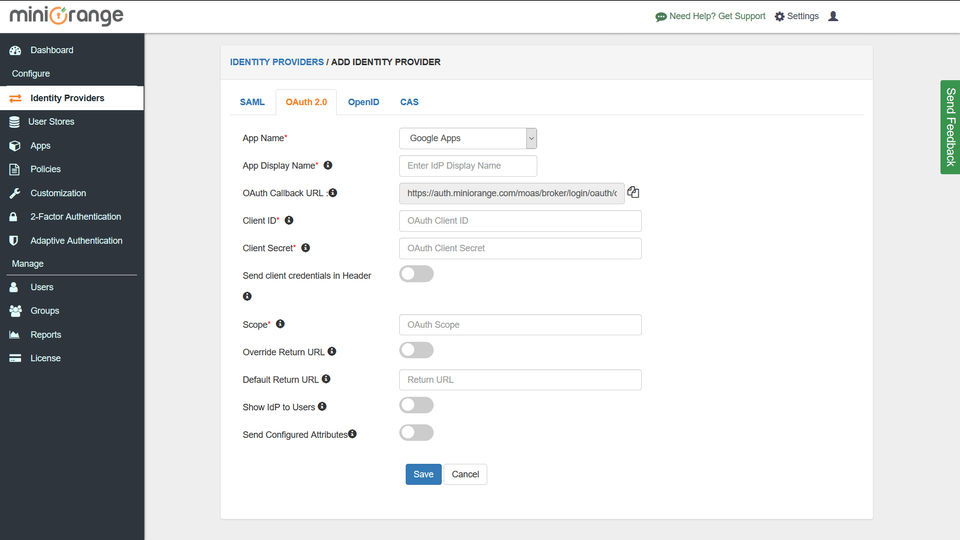Turn on Show IdP to Users
Image resolution: width=960 pixels, height=540 pixels.
tap(416, 405)
